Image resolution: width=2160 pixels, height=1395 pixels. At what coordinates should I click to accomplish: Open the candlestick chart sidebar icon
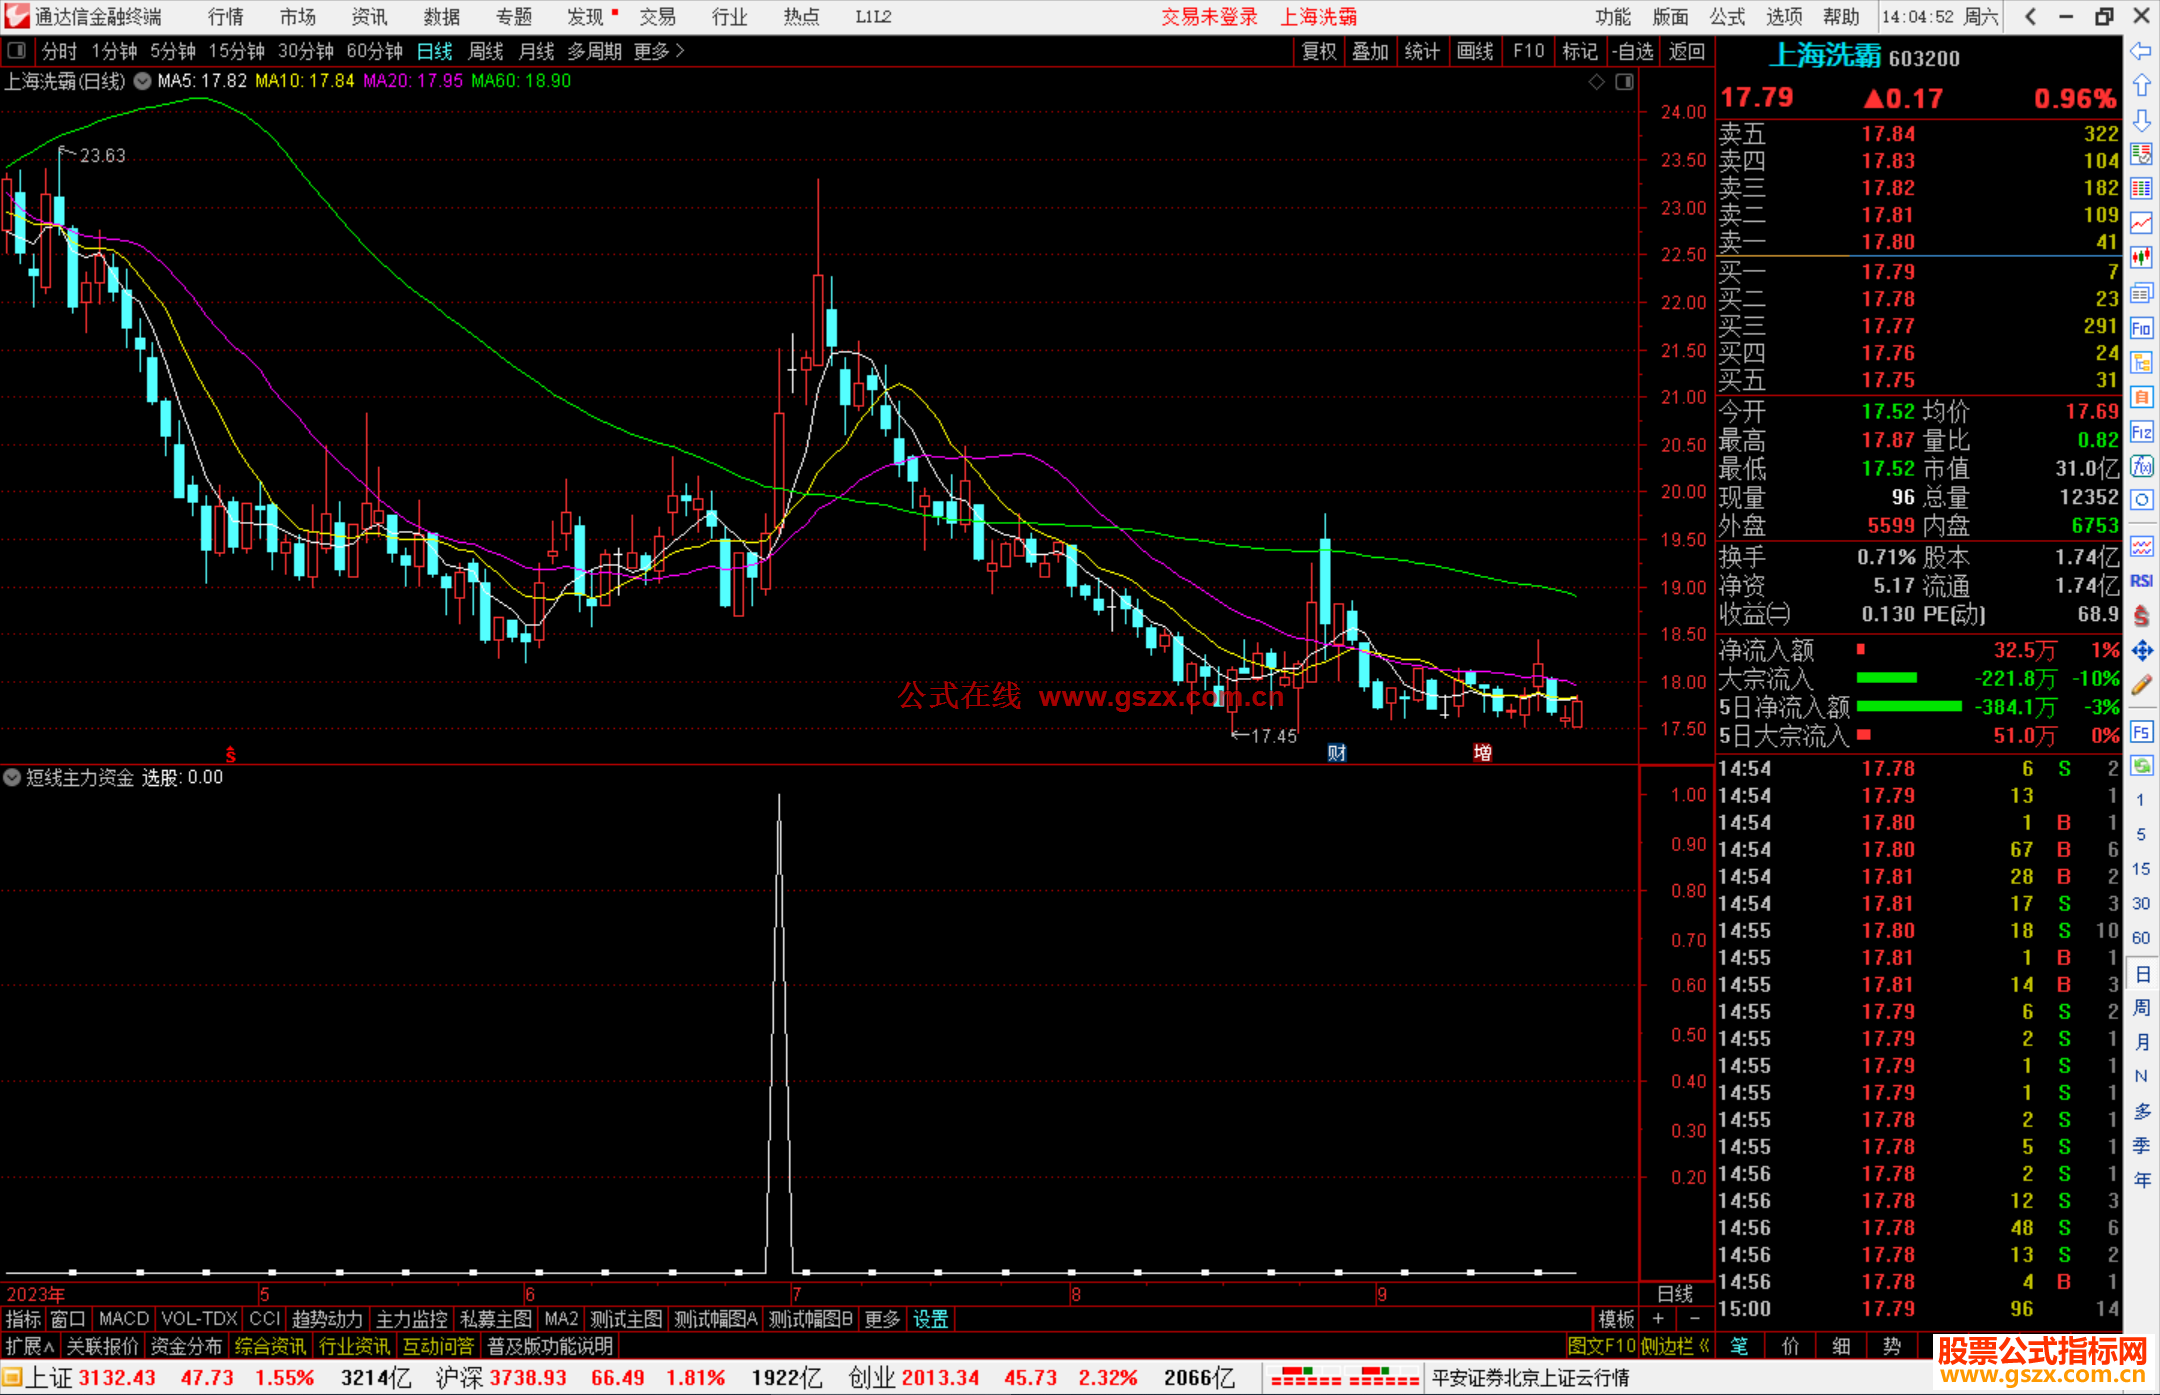pos(2141,258)
